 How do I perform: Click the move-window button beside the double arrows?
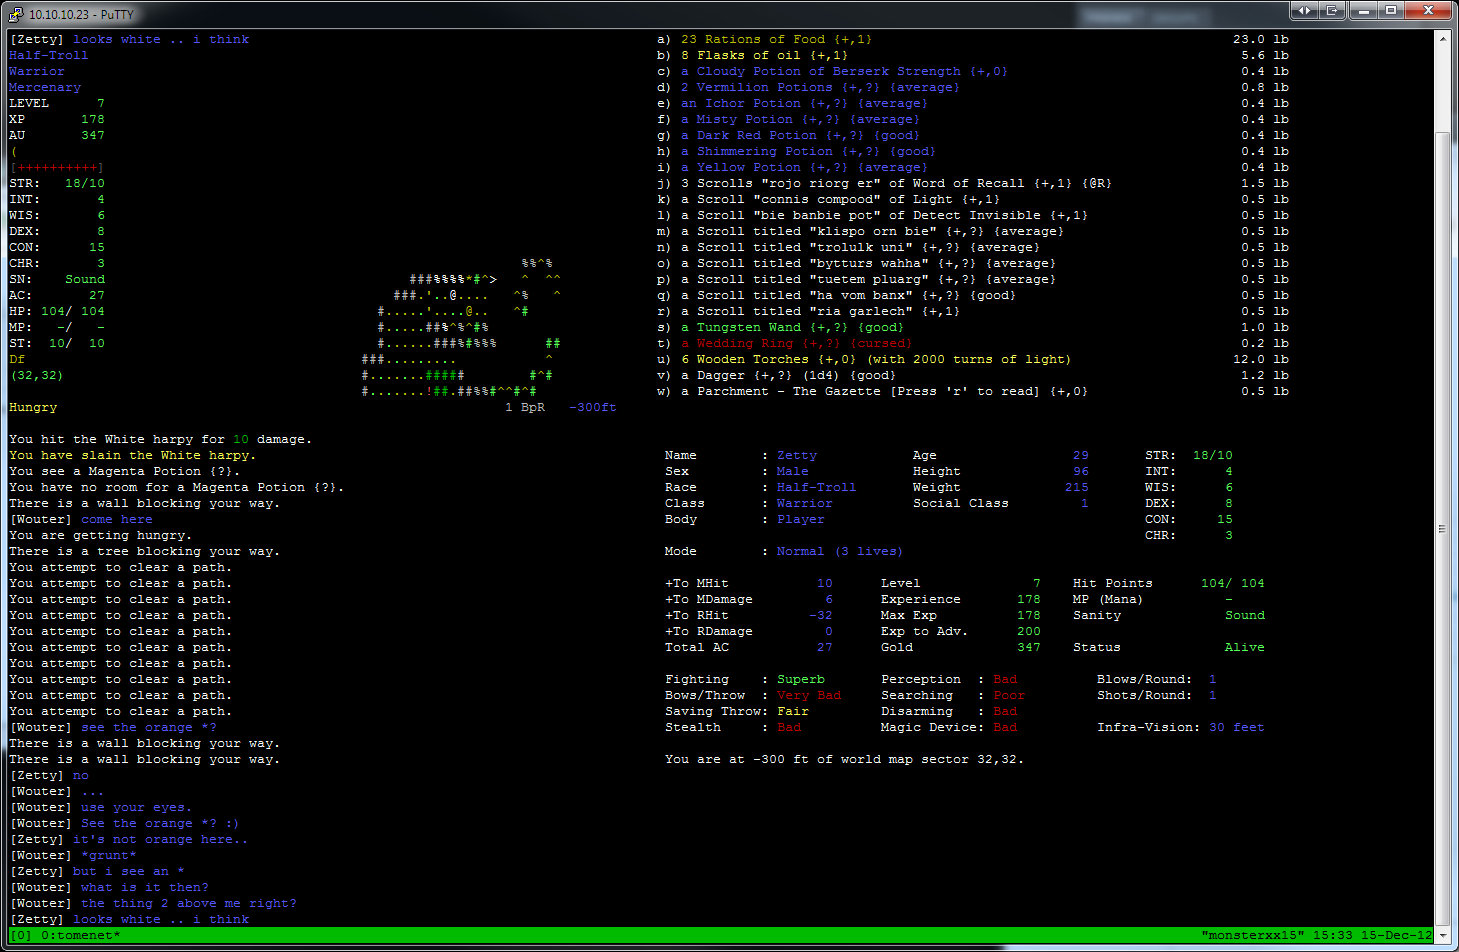pos(1331,11)
